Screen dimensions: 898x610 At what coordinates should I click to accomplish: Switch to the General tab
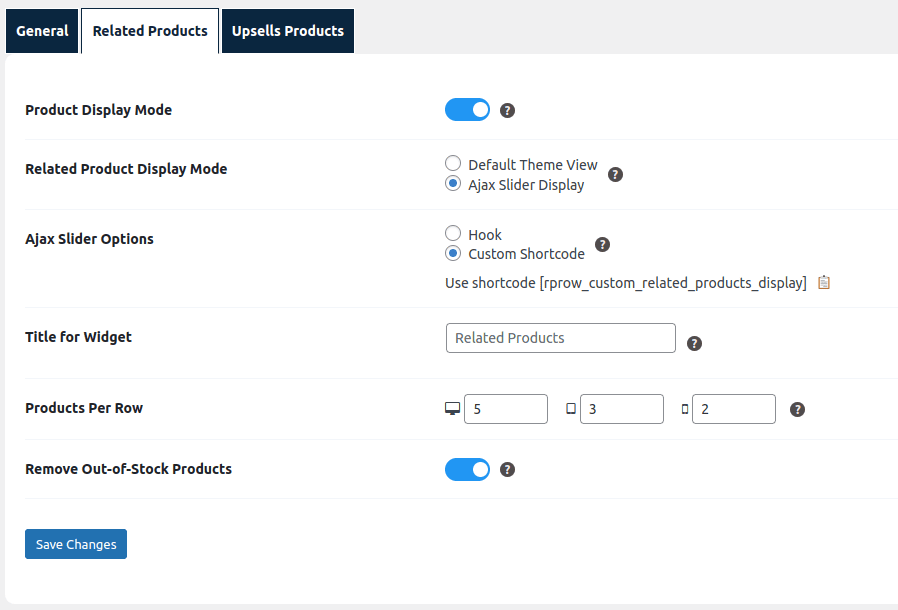click(42, 31)
